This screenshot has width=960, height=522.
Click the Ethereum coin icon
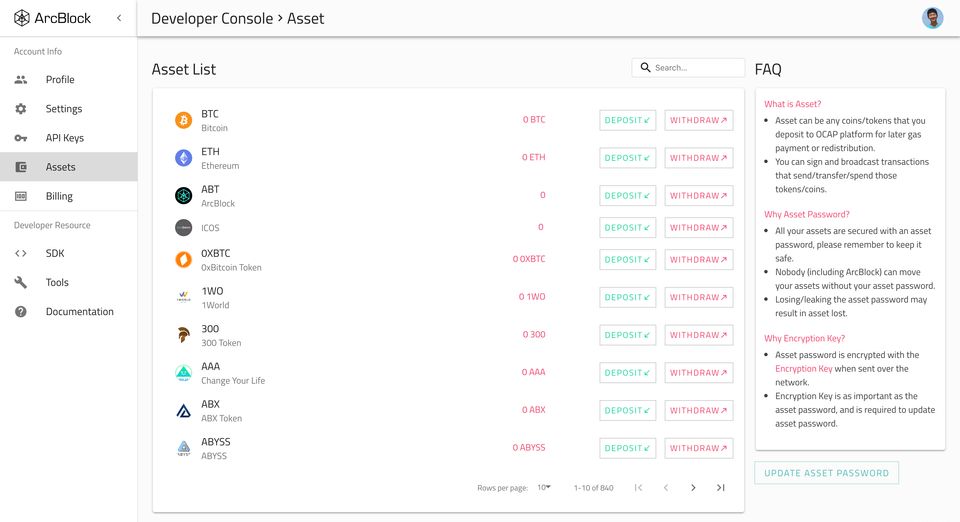183,158
